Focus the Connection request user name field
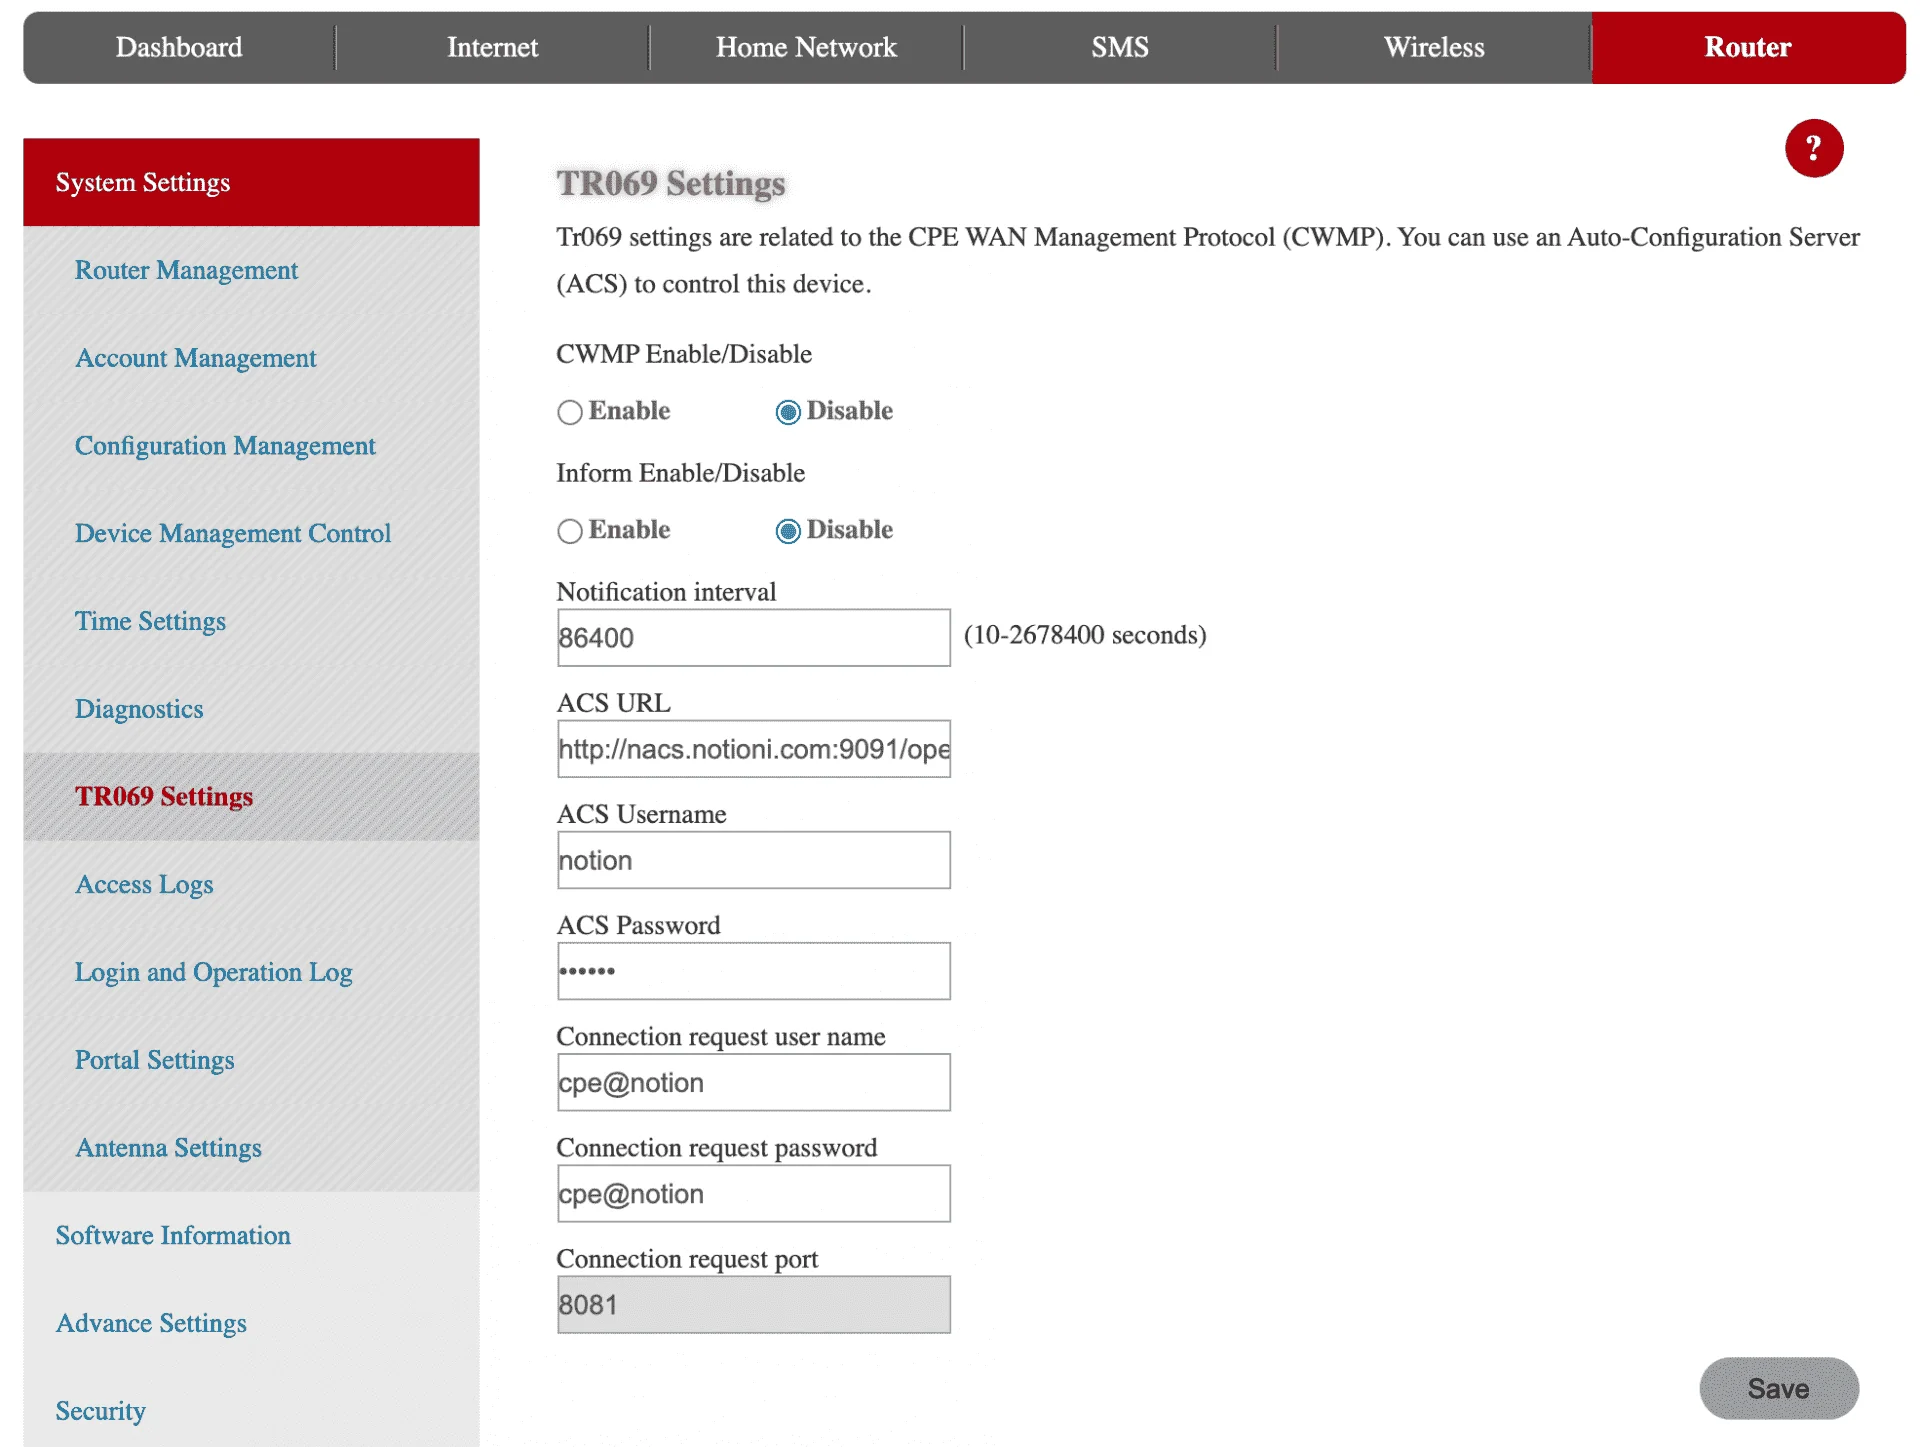Image resolution: width=1920 pixels, height=1447 pixels. click(x=753, y=1082)
